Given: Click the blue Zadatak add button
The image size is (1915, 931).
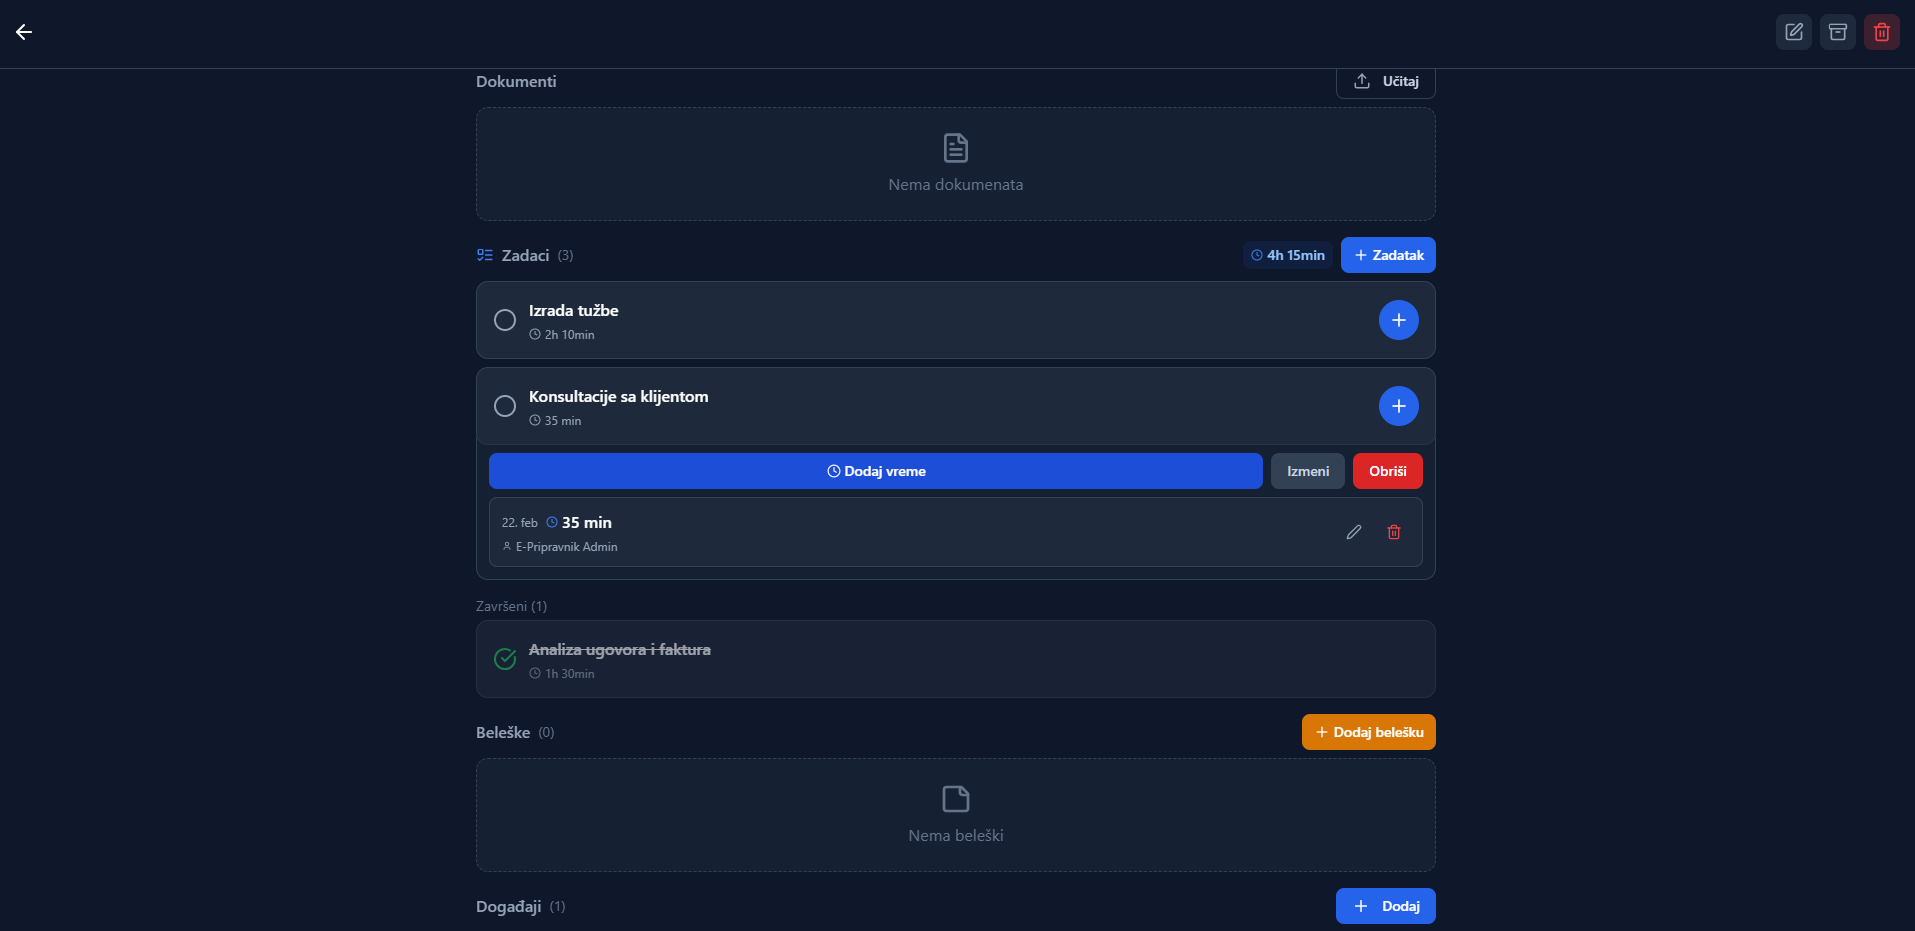Looking at the screenshot, I should 1387,255.
